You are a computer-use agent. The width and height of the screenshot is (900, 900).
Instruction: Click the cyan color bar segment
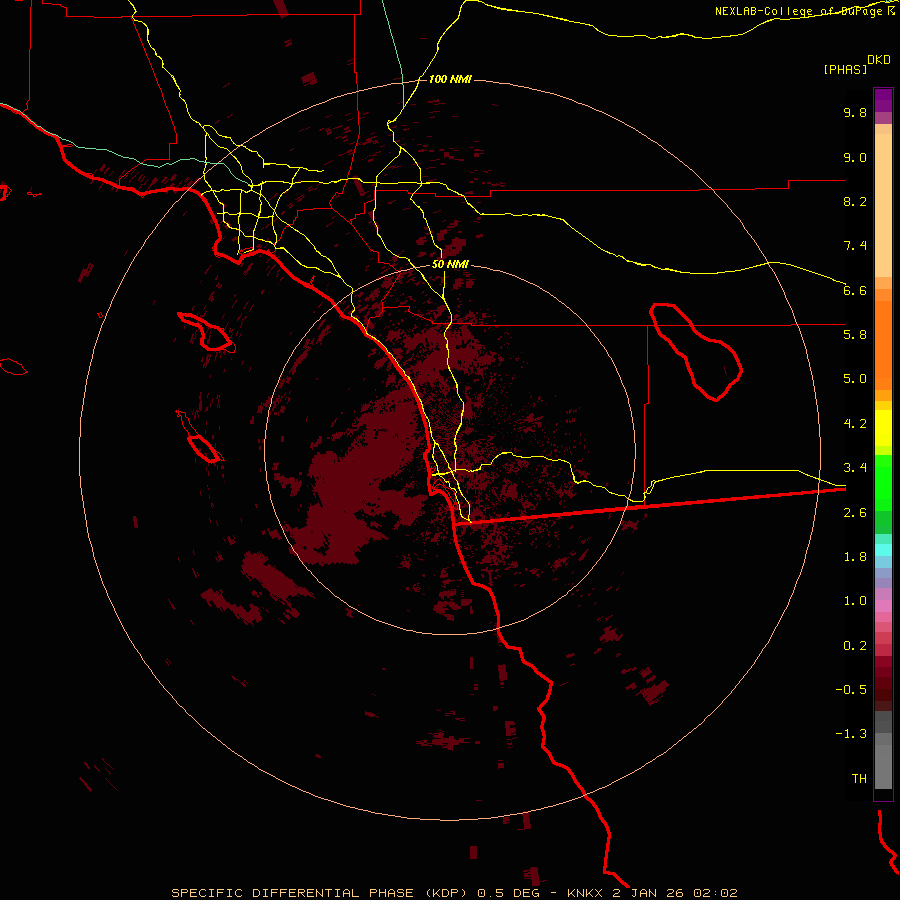tap(883, 549)
